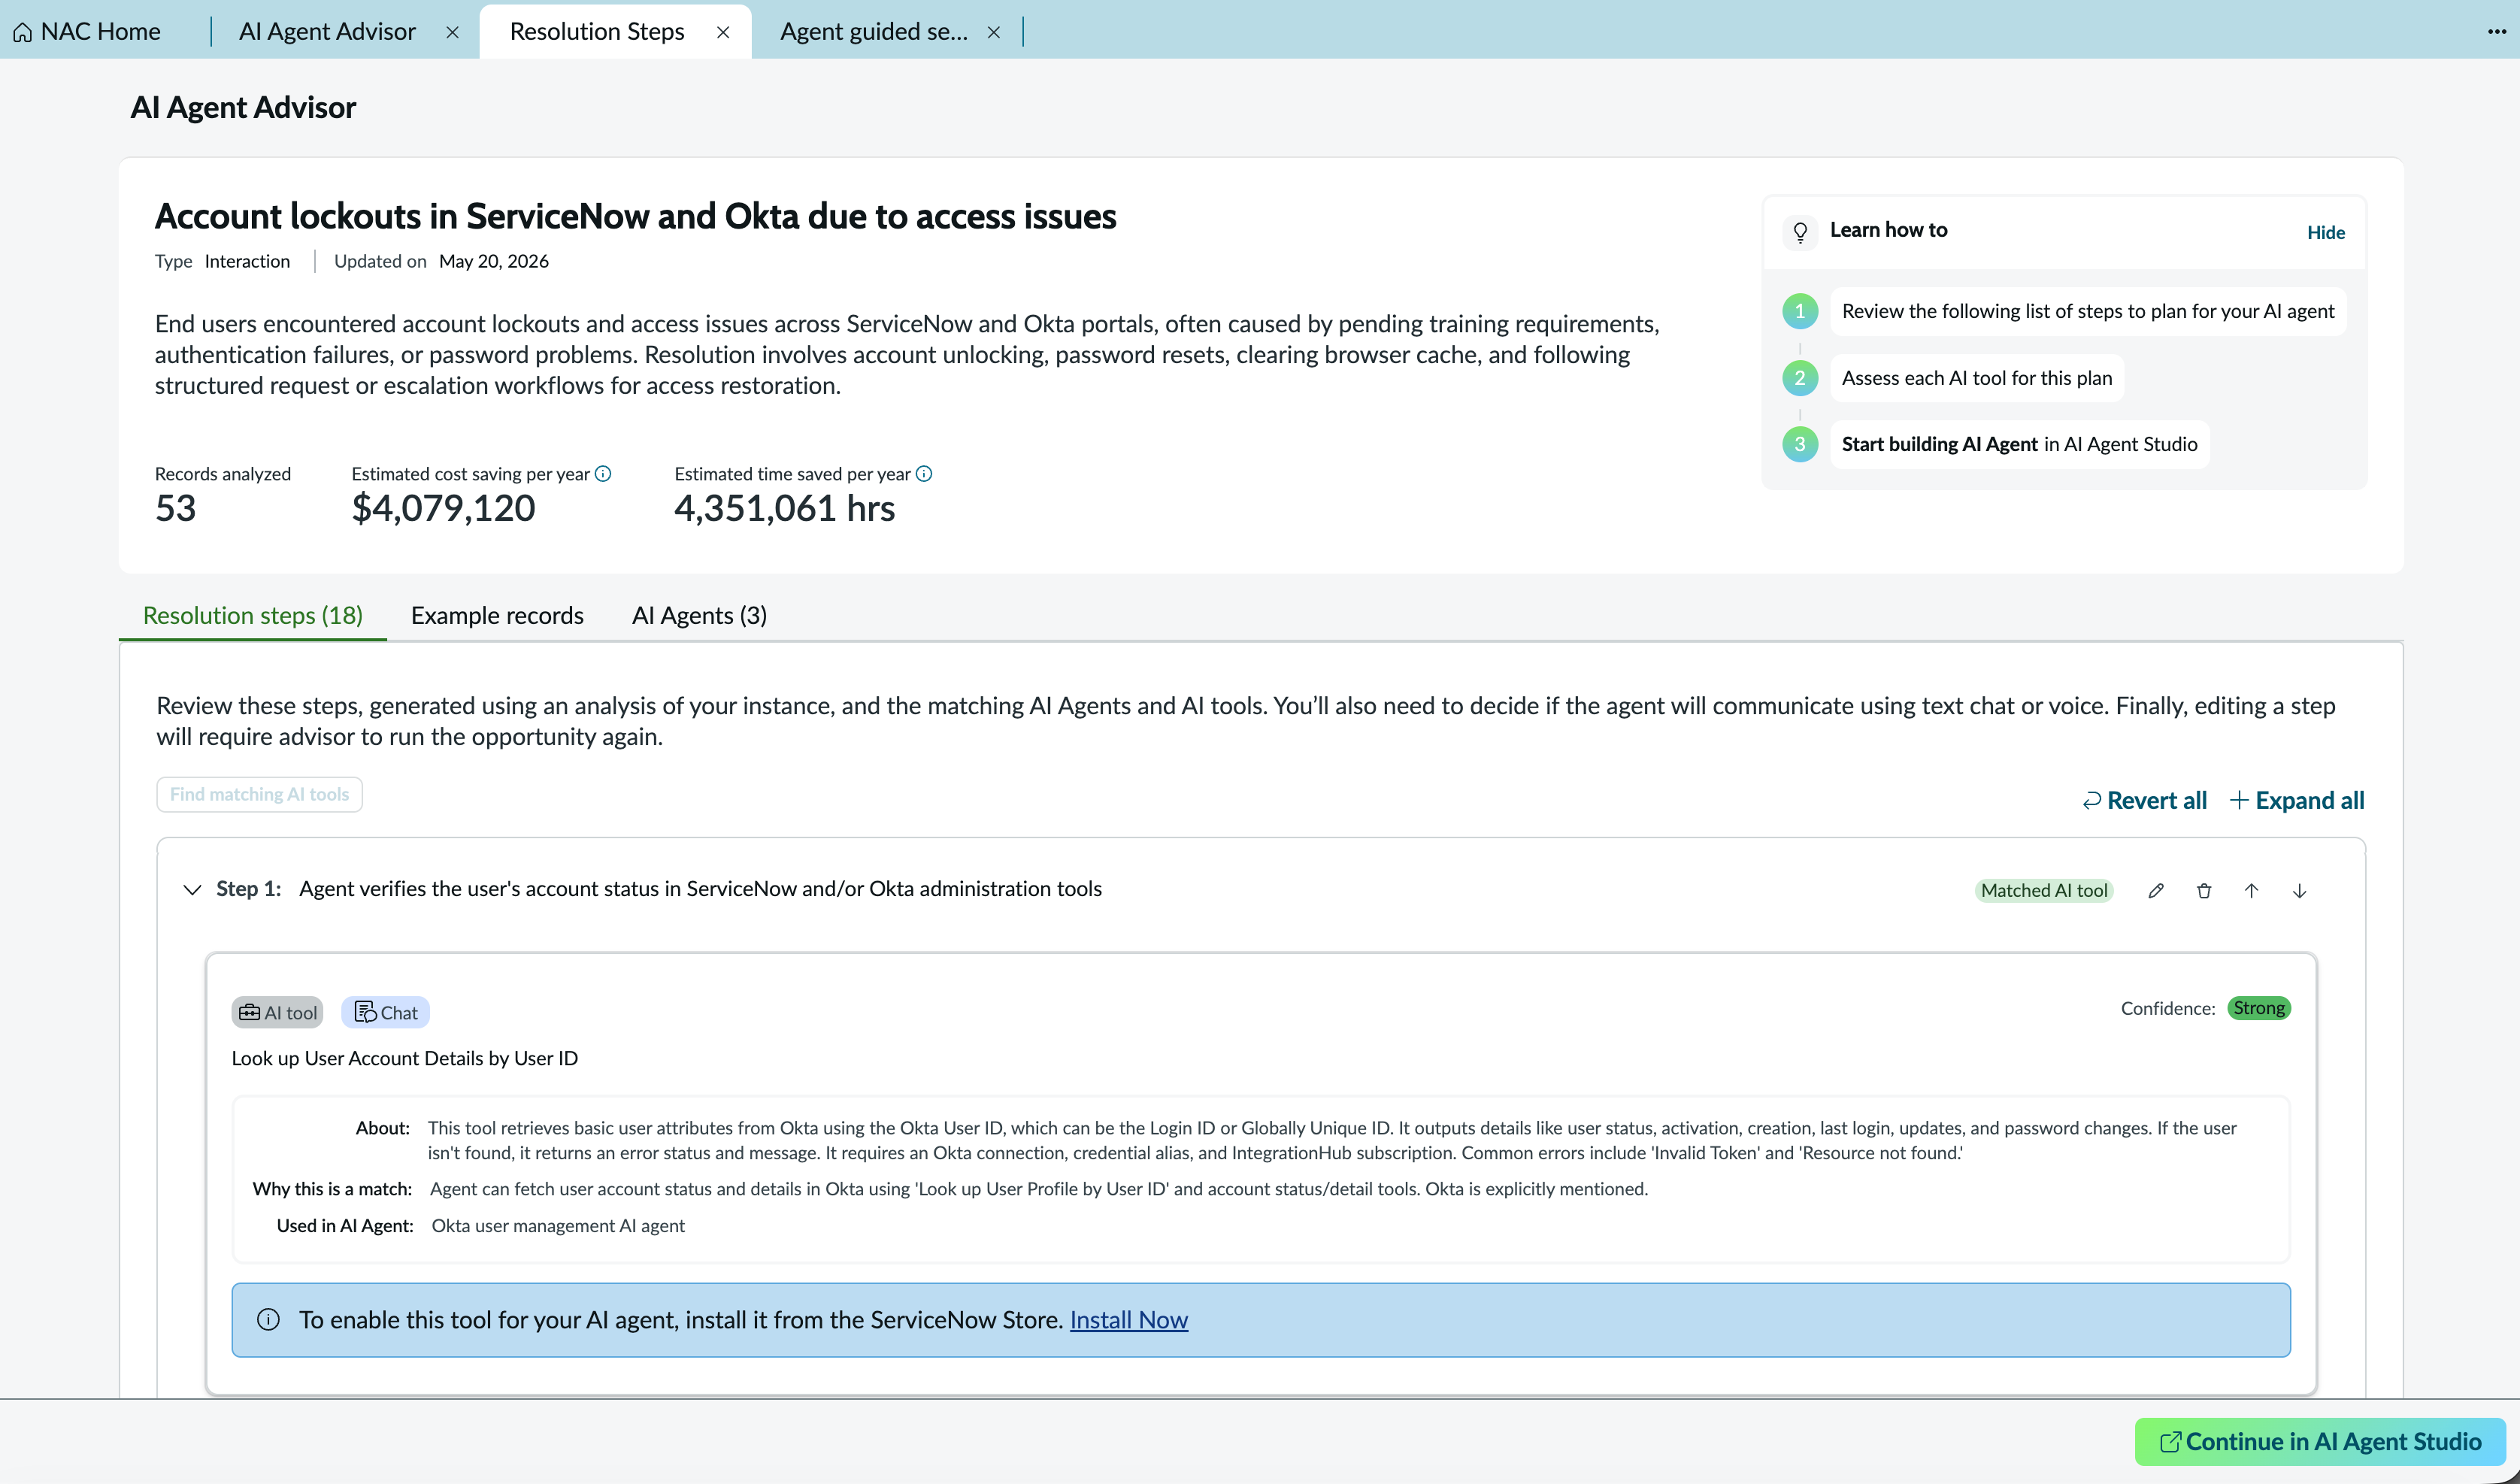This screenshot has height=1484, width=2520.
Task: Hide the Learn how to panel
Action: [2325, 232]
